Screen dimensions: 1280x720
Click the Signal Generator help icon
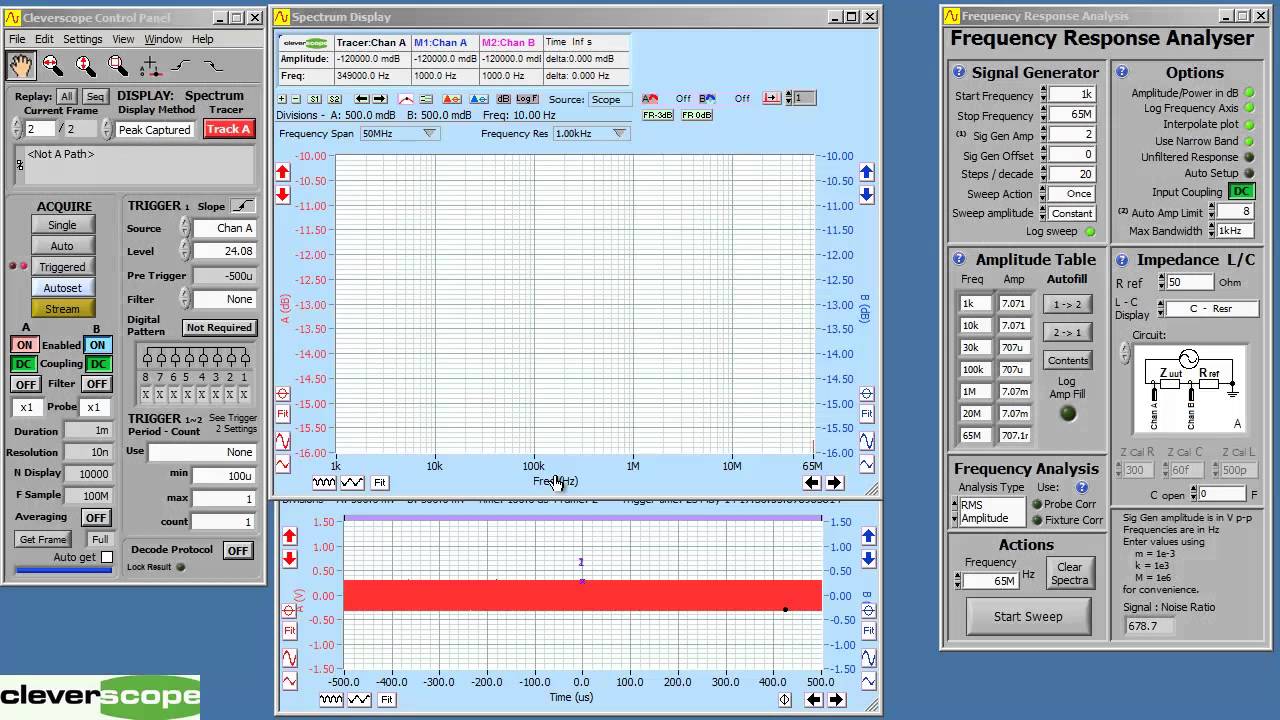pyautogui.click(x=959, y=72)
